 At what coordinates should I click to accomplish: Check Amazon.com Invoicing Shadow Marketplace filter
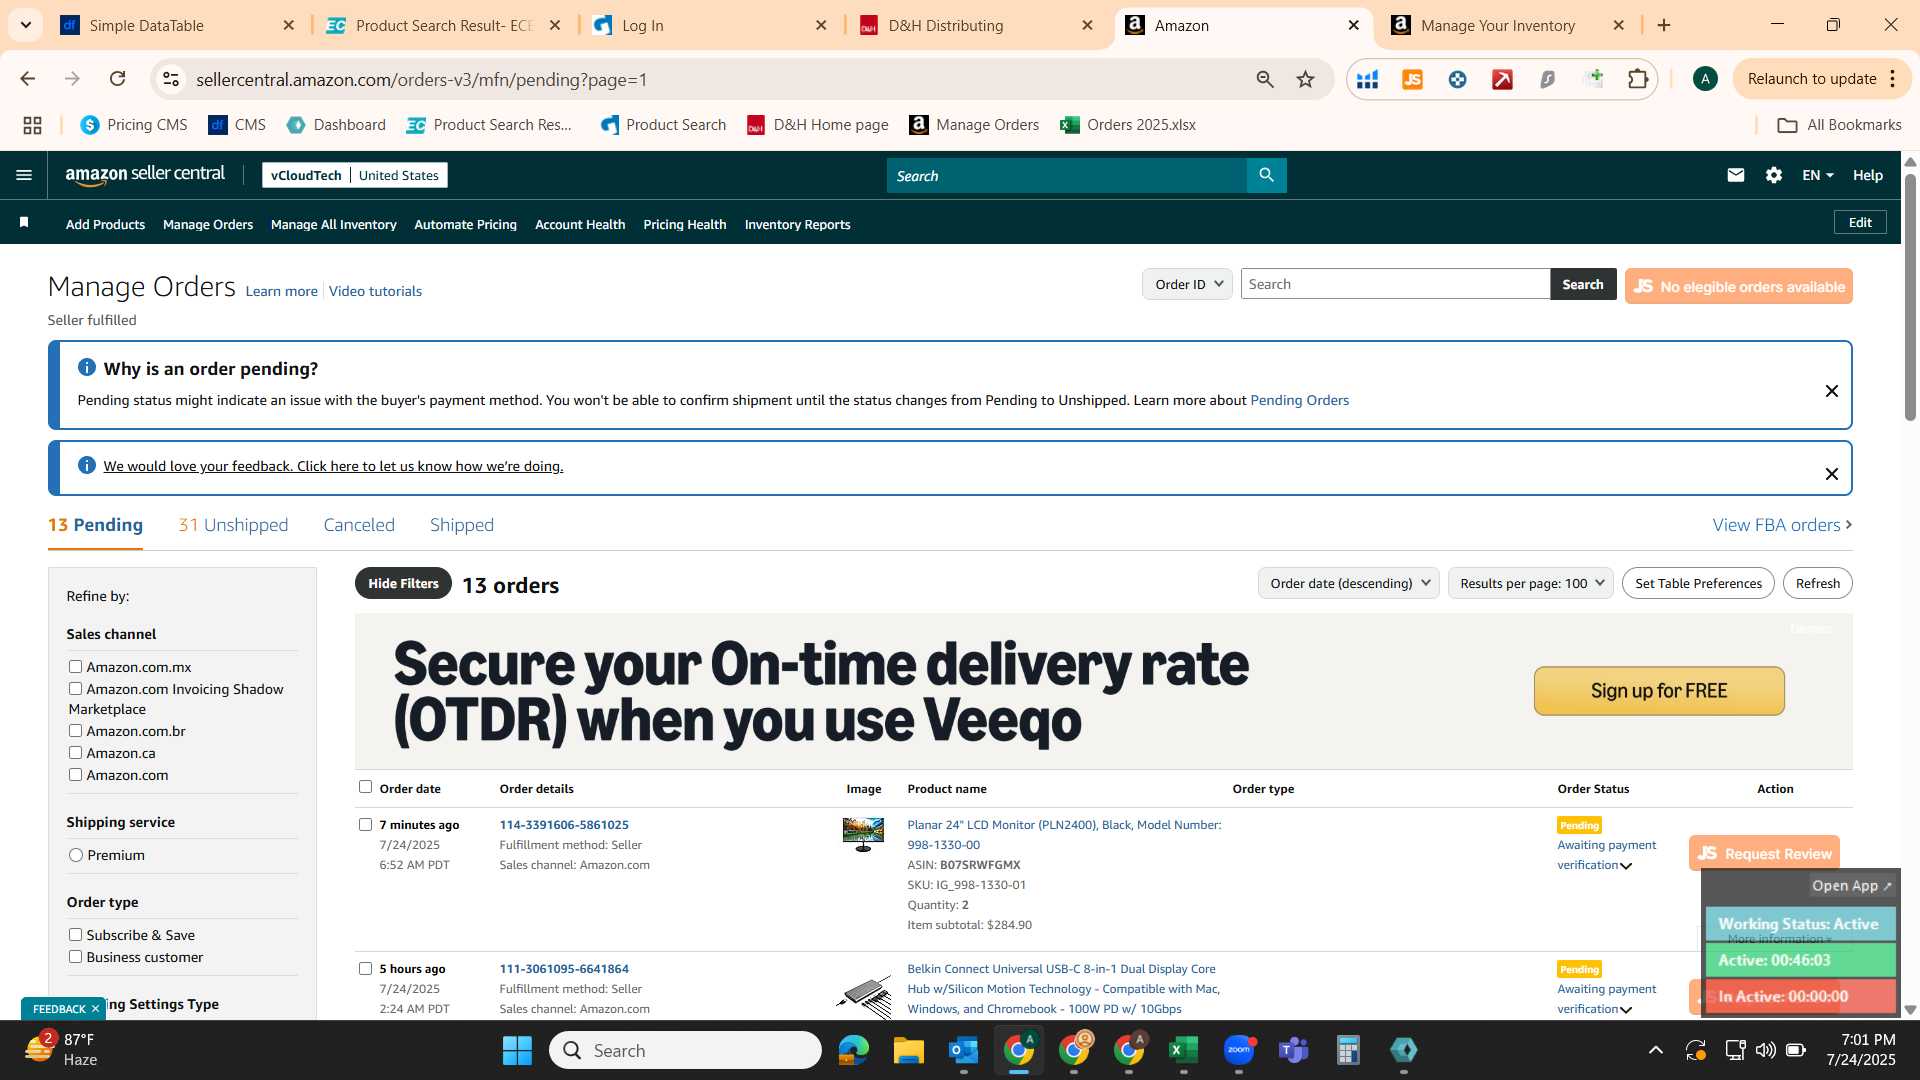pos(75,688)
